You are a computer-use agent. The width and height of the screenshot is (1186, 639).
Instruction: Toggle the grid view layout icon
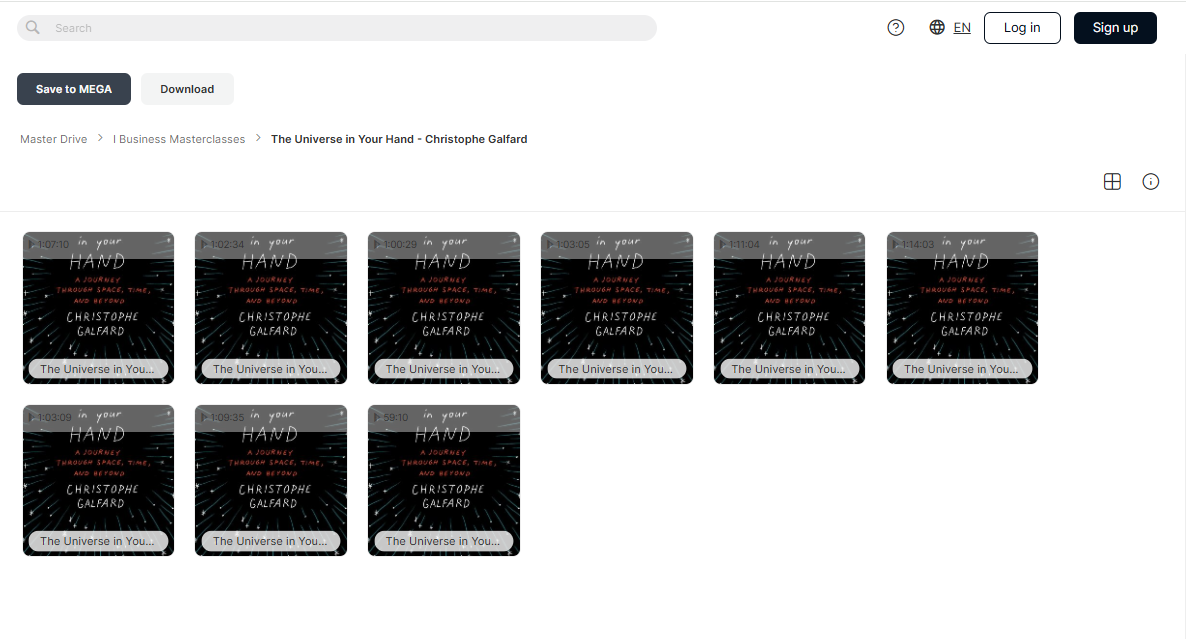click(x=1112, y=181)
